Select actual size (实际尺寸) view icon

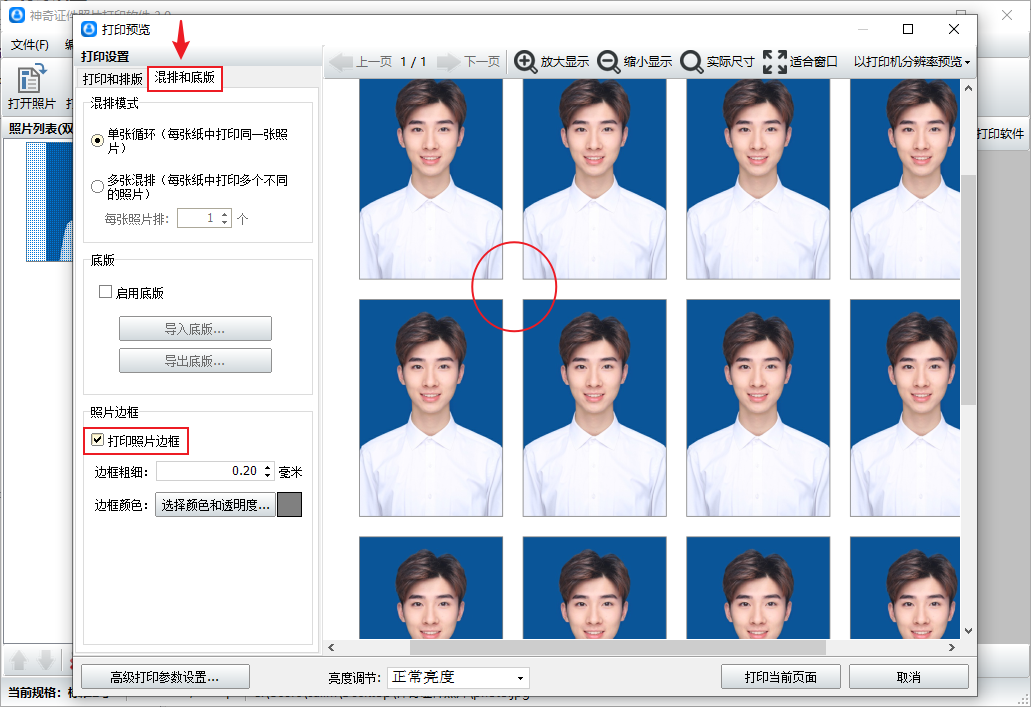point(691,62)
